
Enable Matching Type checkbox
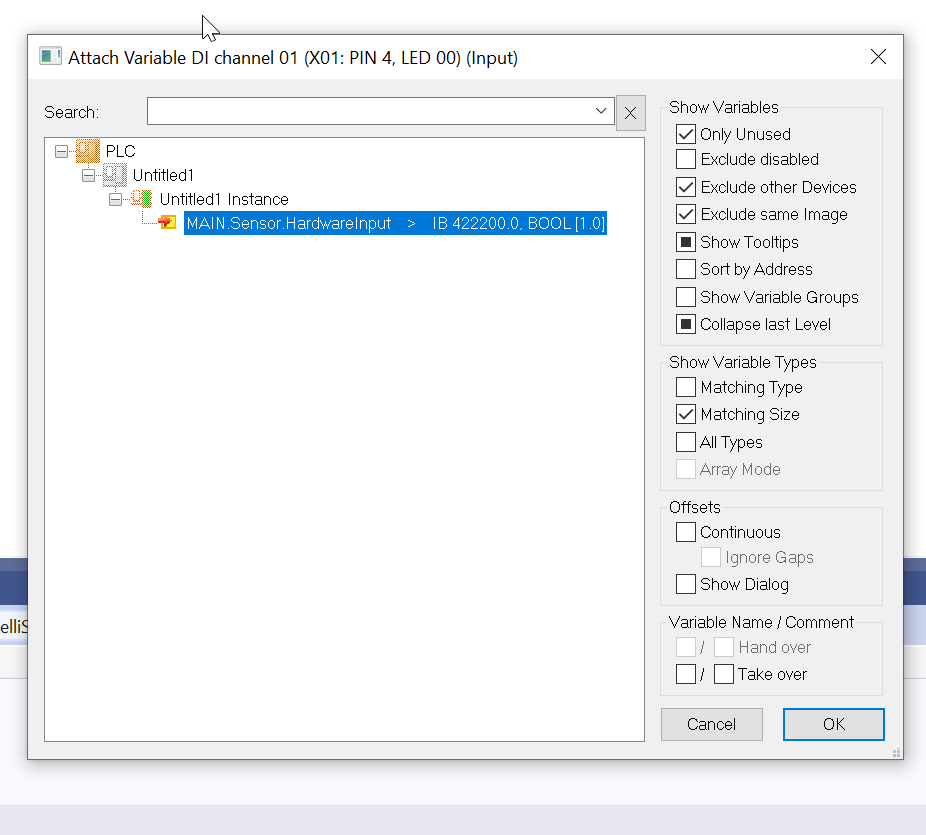click(686, 387)
